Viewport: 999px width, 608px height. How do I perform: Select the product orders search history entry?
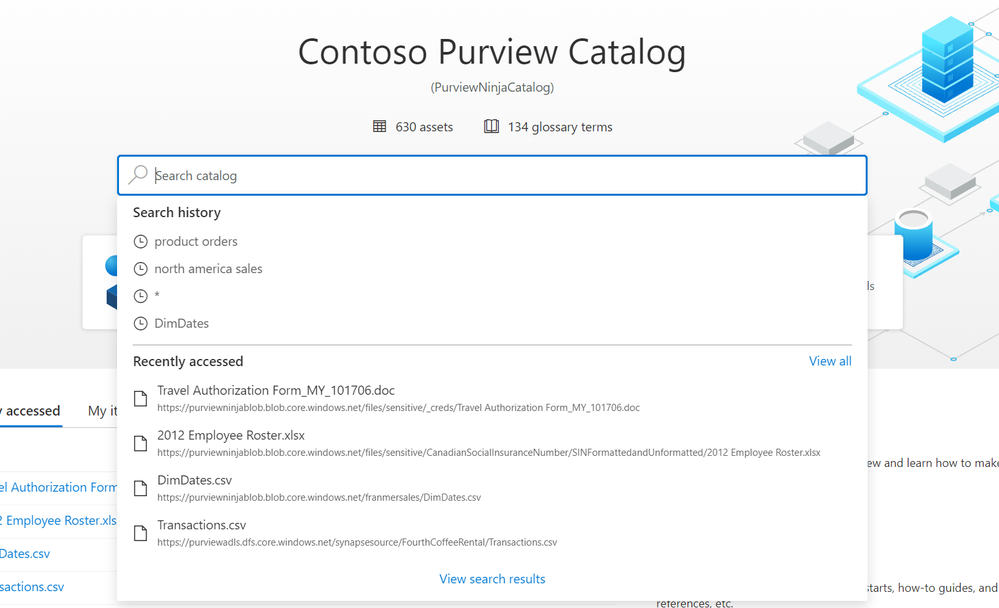click(196, 242)
